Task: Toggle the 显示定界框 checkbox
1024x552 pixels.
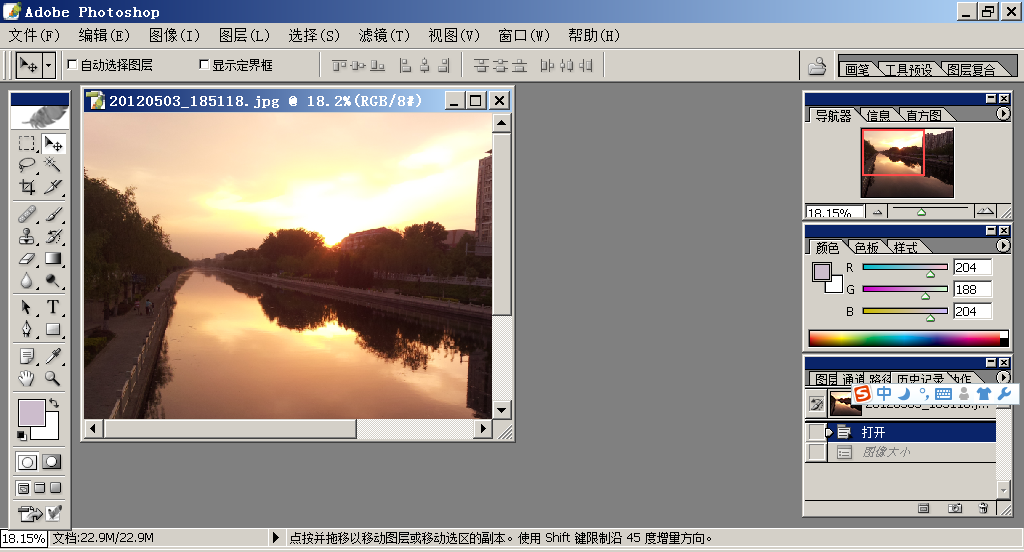Action: coord(204,65)
